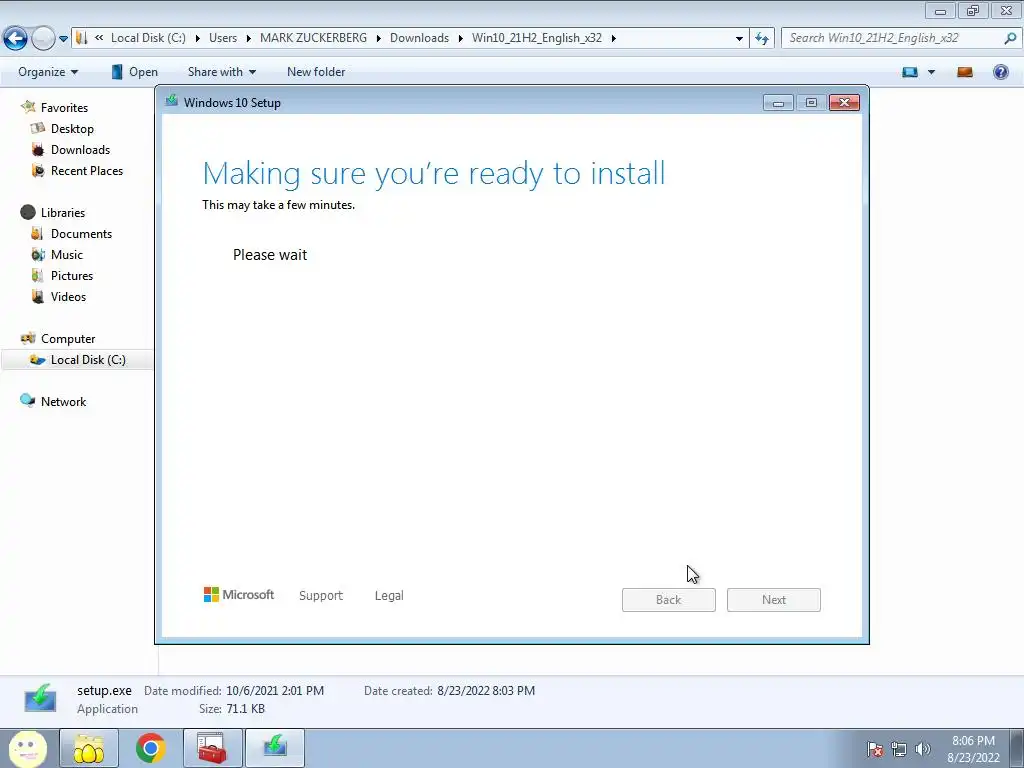Click the Back navigation arrow in Explorer

pos(15,39)
